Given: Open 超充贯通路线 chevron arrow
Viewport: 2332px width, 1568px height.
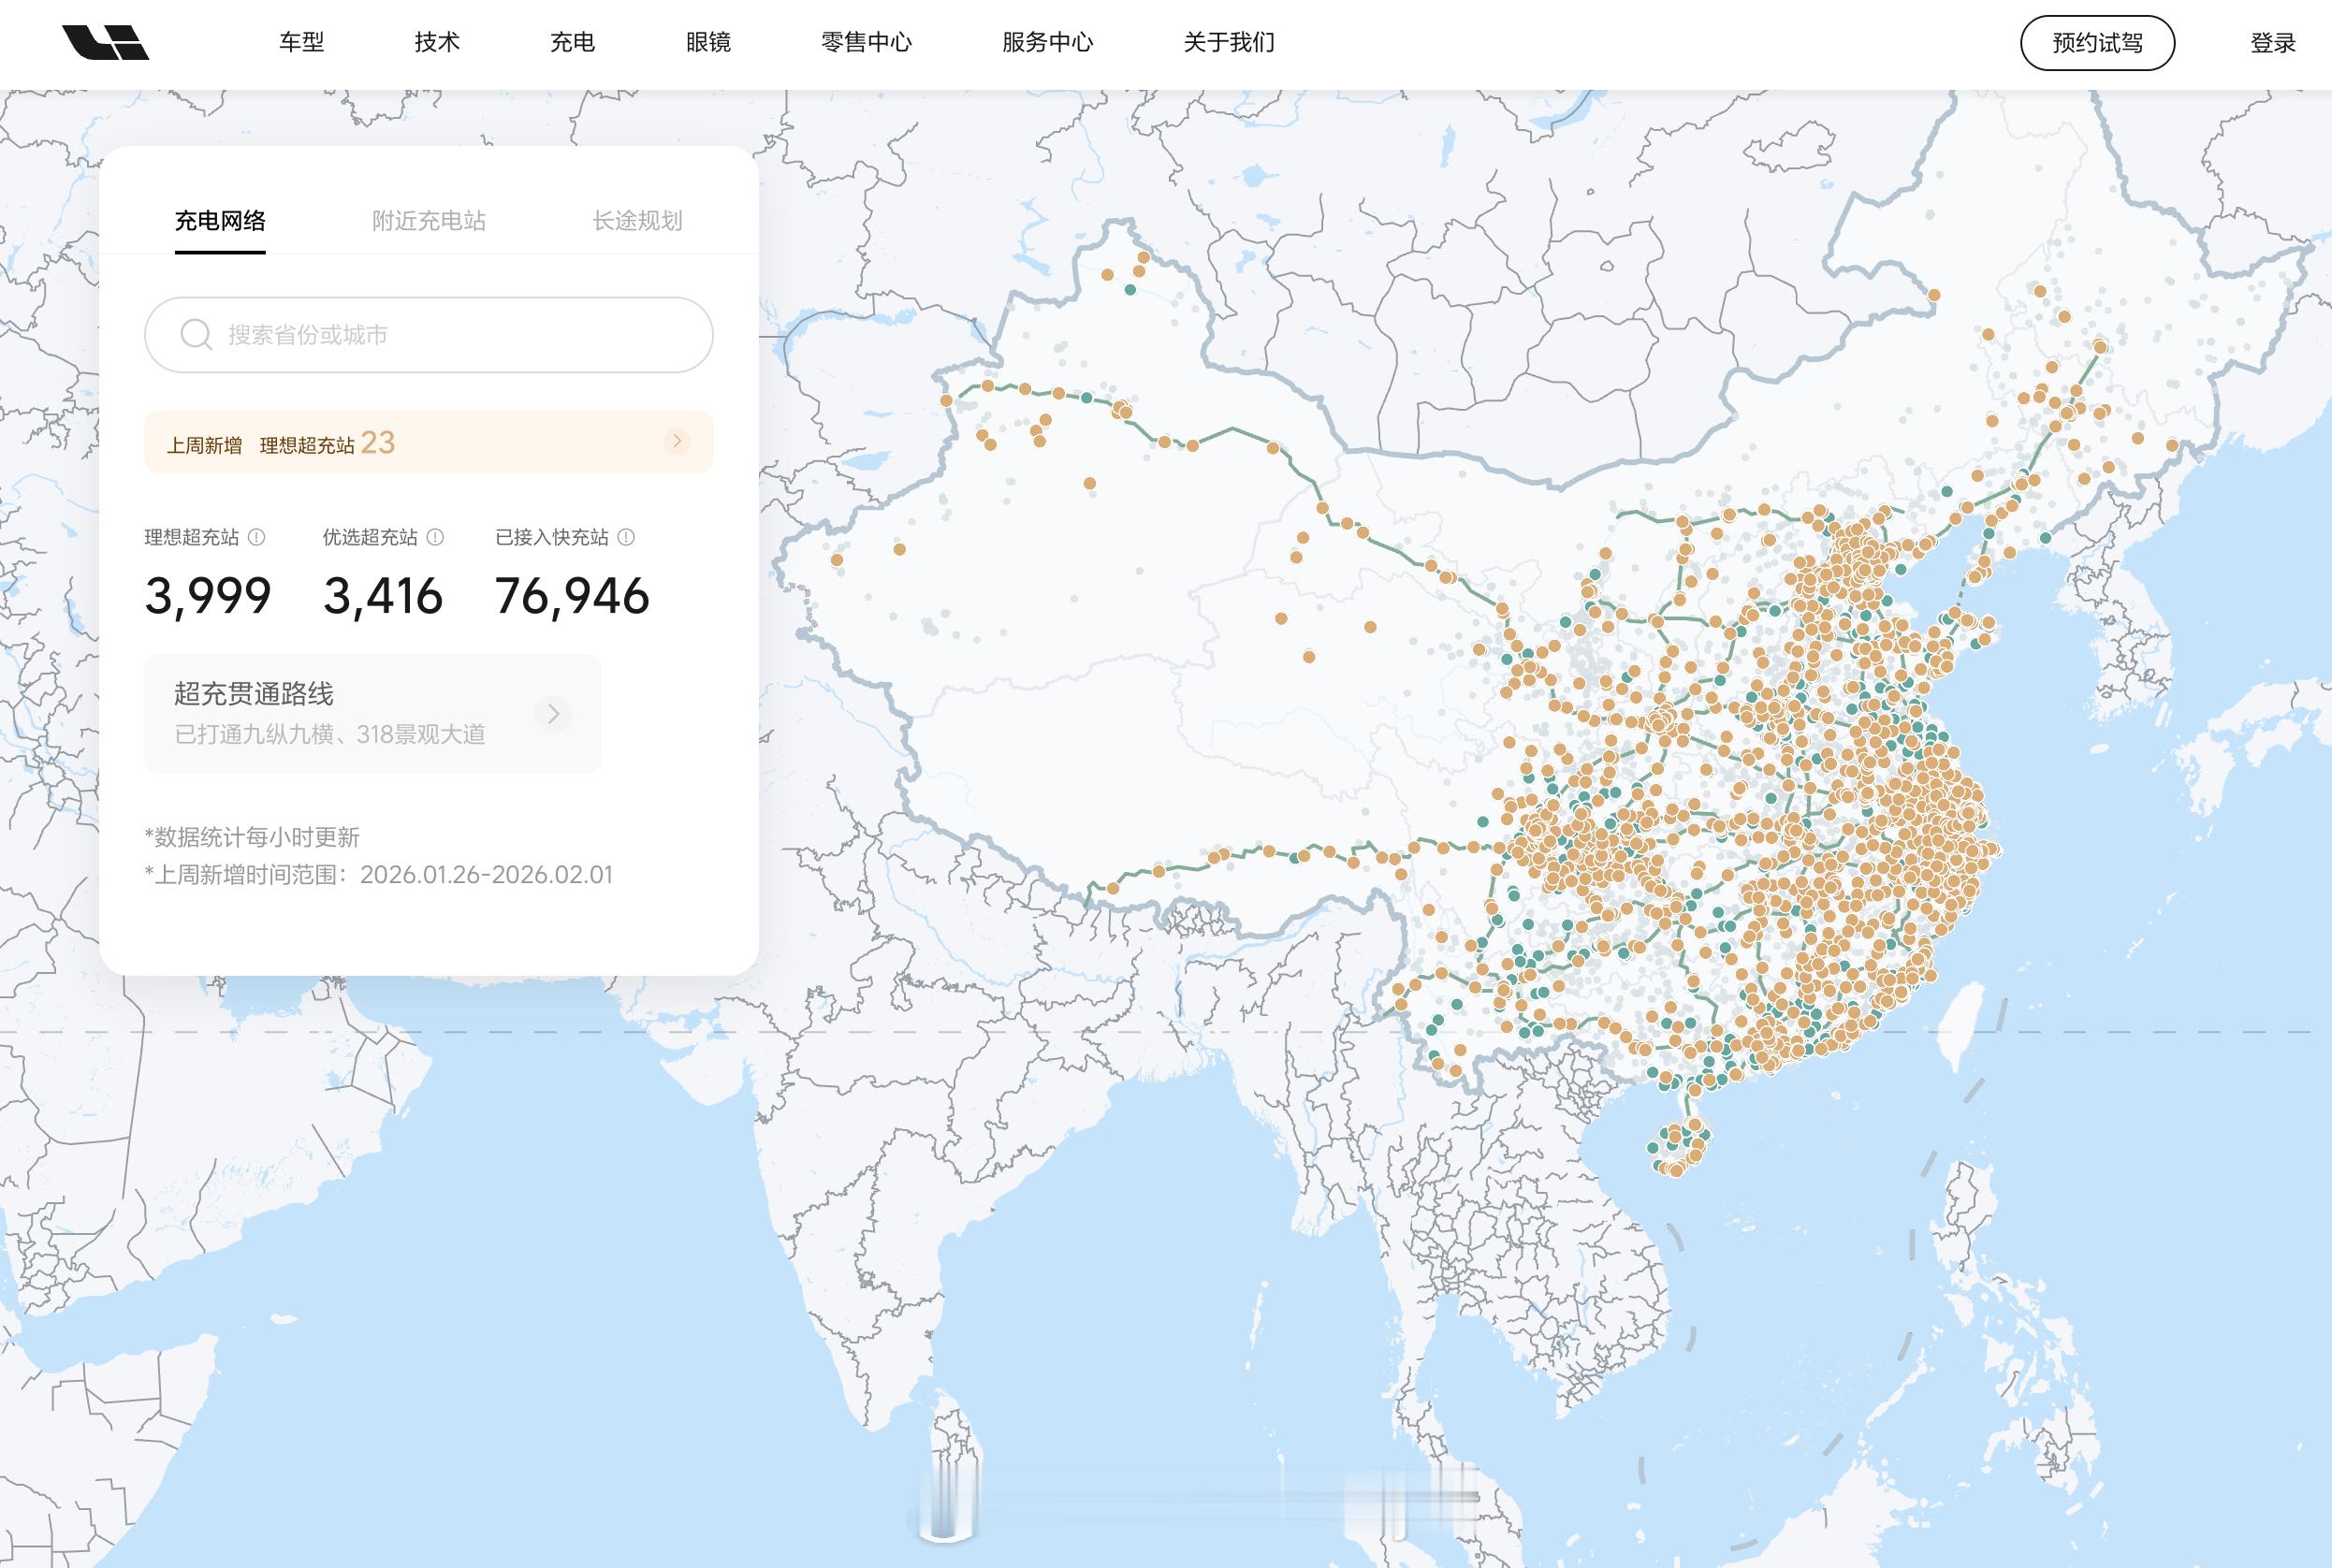Looking at the screenshot, I should point(553,714).
